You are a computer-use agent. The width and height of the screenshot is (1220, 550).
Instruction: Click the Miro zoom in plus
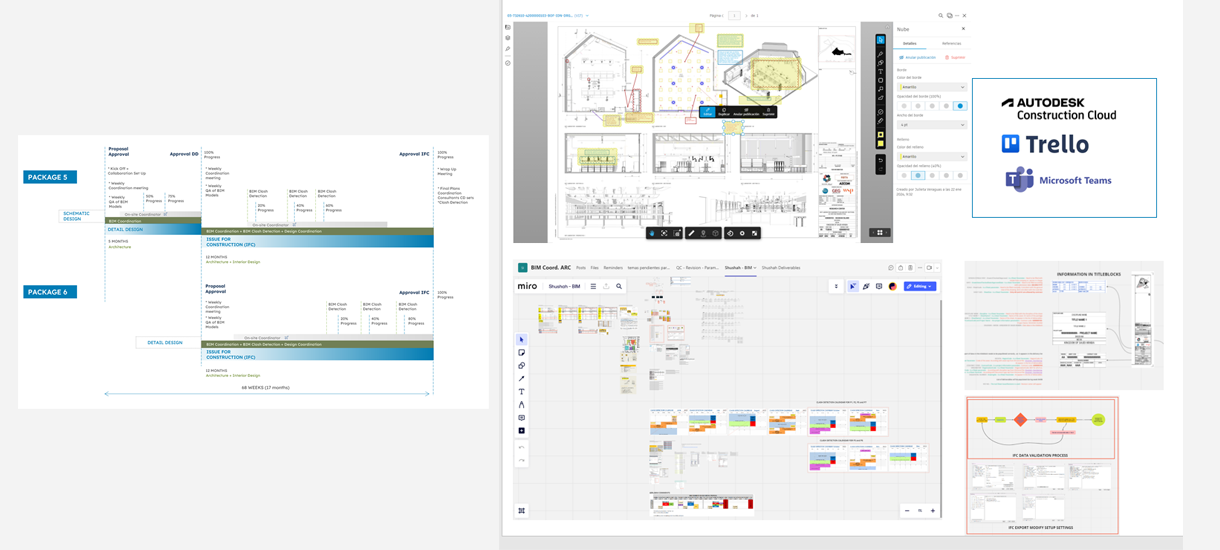coord(932,511)
